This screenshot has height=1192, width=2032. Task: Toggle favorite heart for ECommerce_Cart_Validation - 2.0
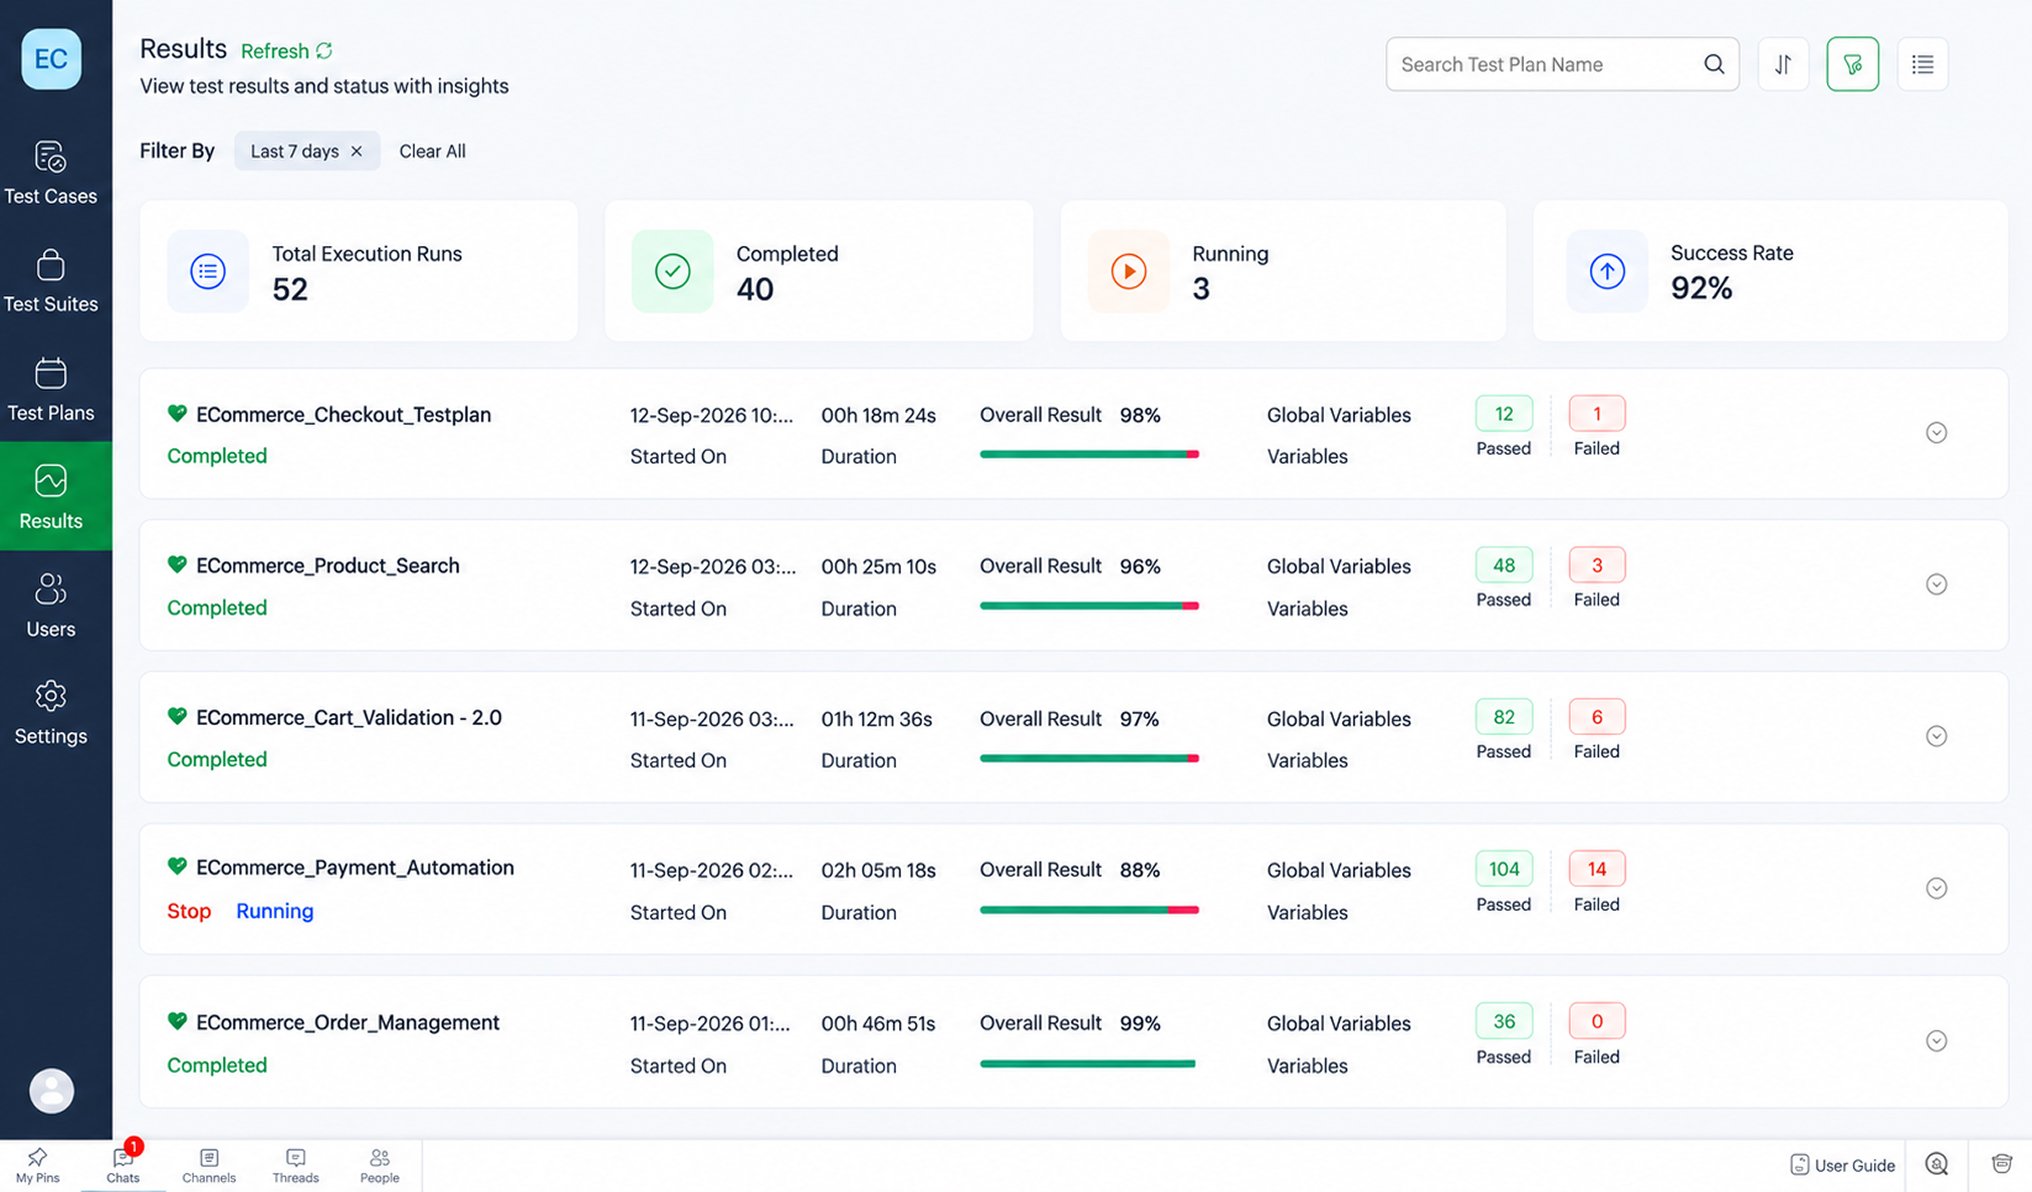177,716
